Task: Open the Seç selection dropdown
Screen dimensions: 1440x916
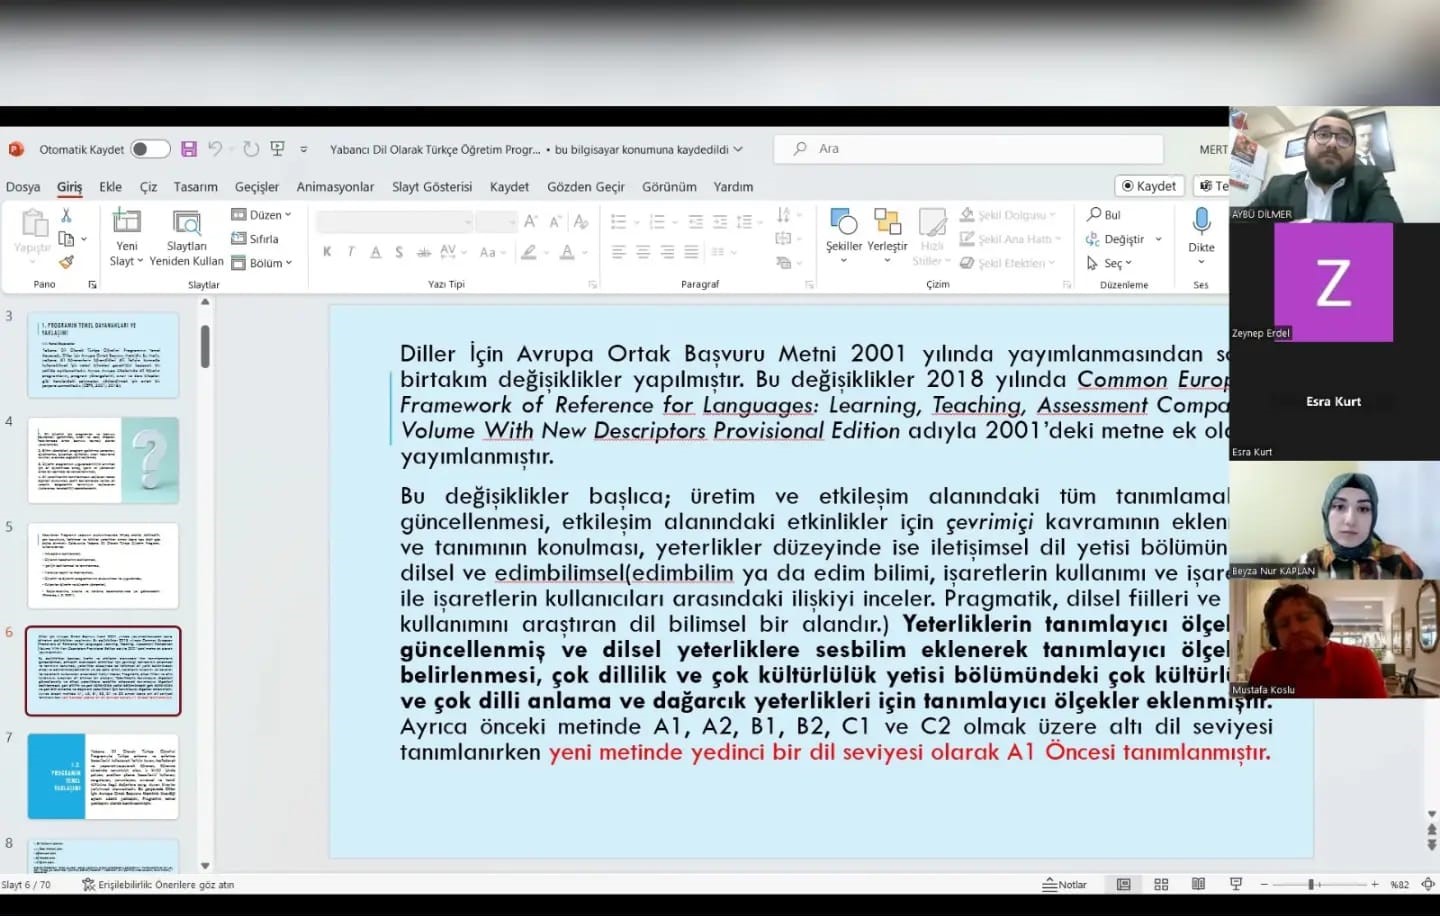Action: pyautogui.click(x=1111, y=263)
